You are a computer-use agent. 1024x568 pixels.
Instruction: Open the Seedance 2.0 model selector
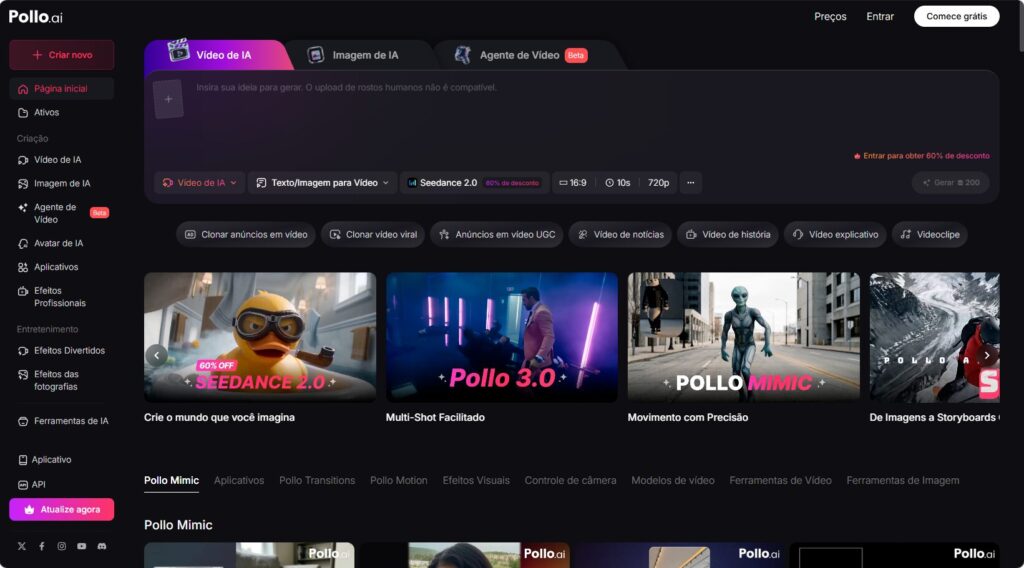coord(474,183)
